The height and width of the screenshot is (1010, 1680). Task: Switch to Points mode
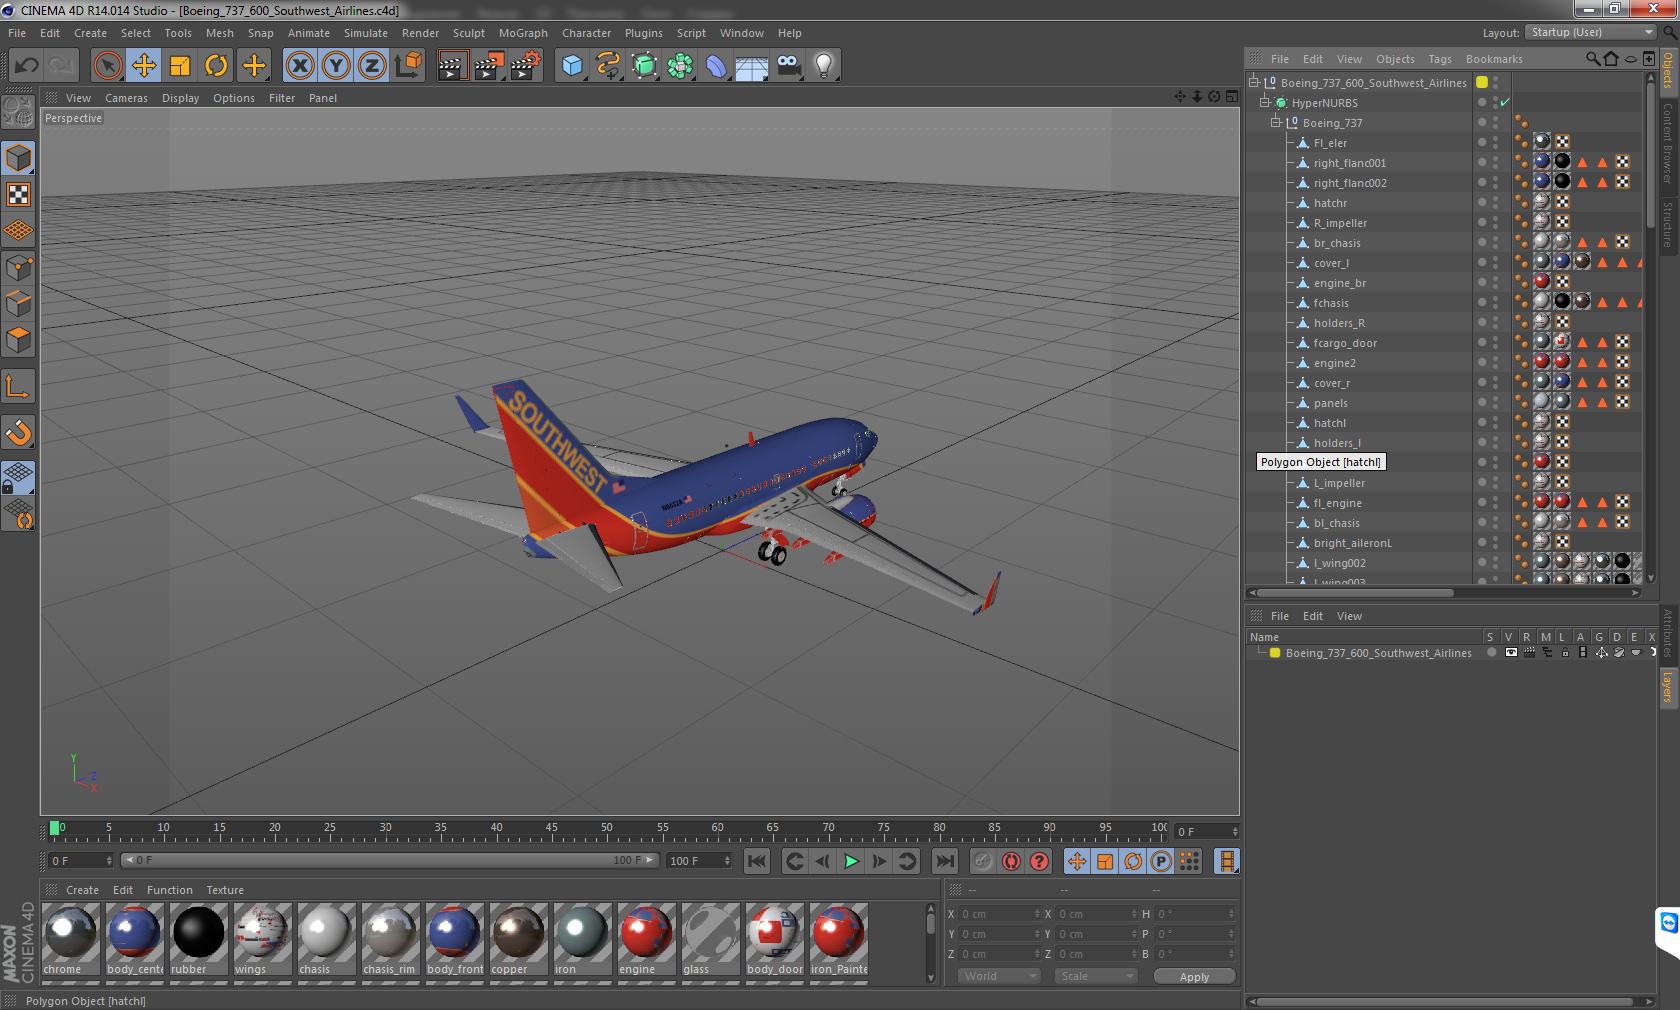(19, 268)
